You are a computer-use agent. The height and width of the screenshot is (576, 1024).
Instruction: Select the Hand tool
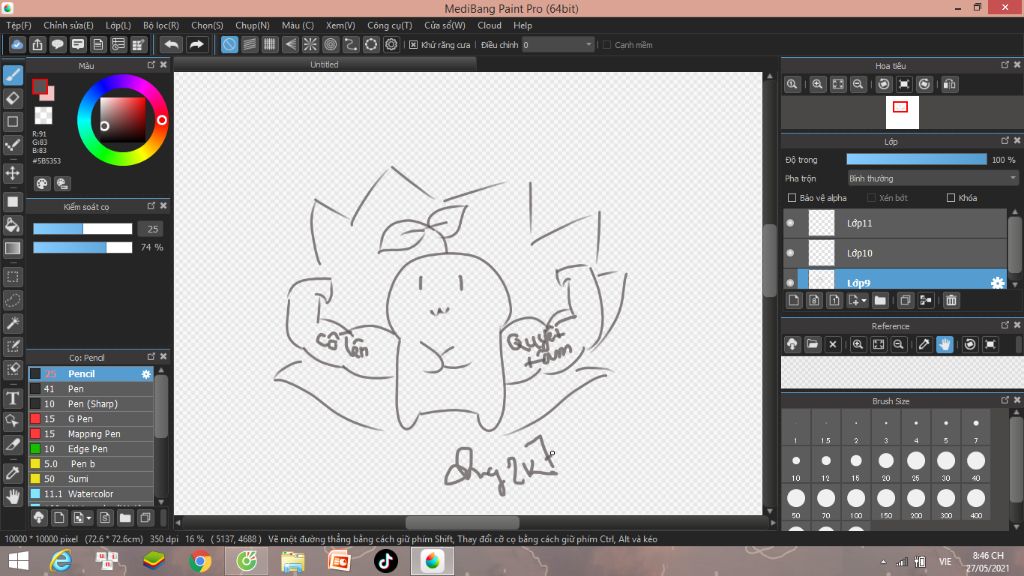[x=12, y=496]
